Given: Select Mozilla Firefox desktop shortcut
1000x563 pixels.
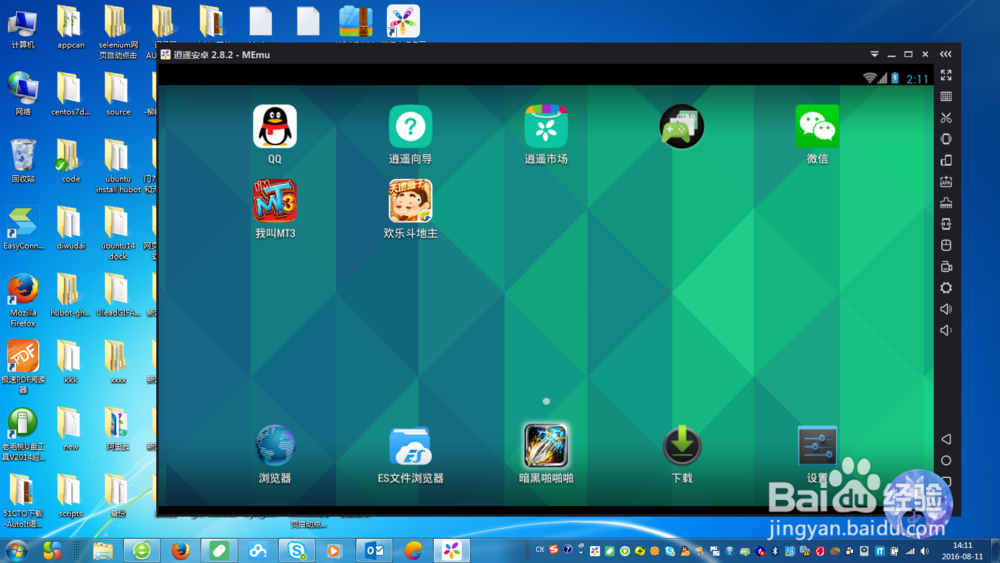Looking at the screenshot, I should tap(23, 300).
